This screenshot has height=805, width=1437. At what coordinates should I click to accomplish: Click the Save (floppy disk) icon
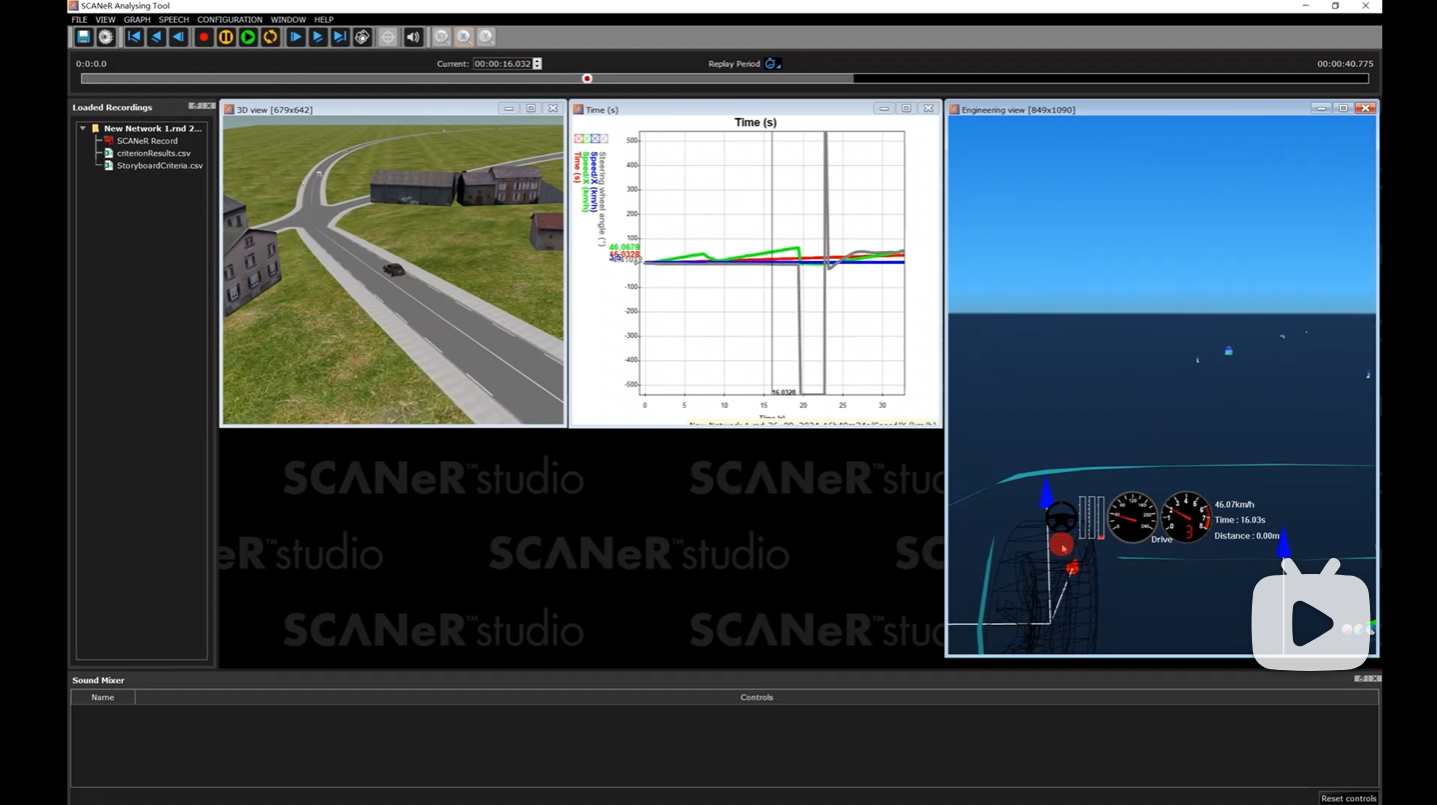point(84,37)
